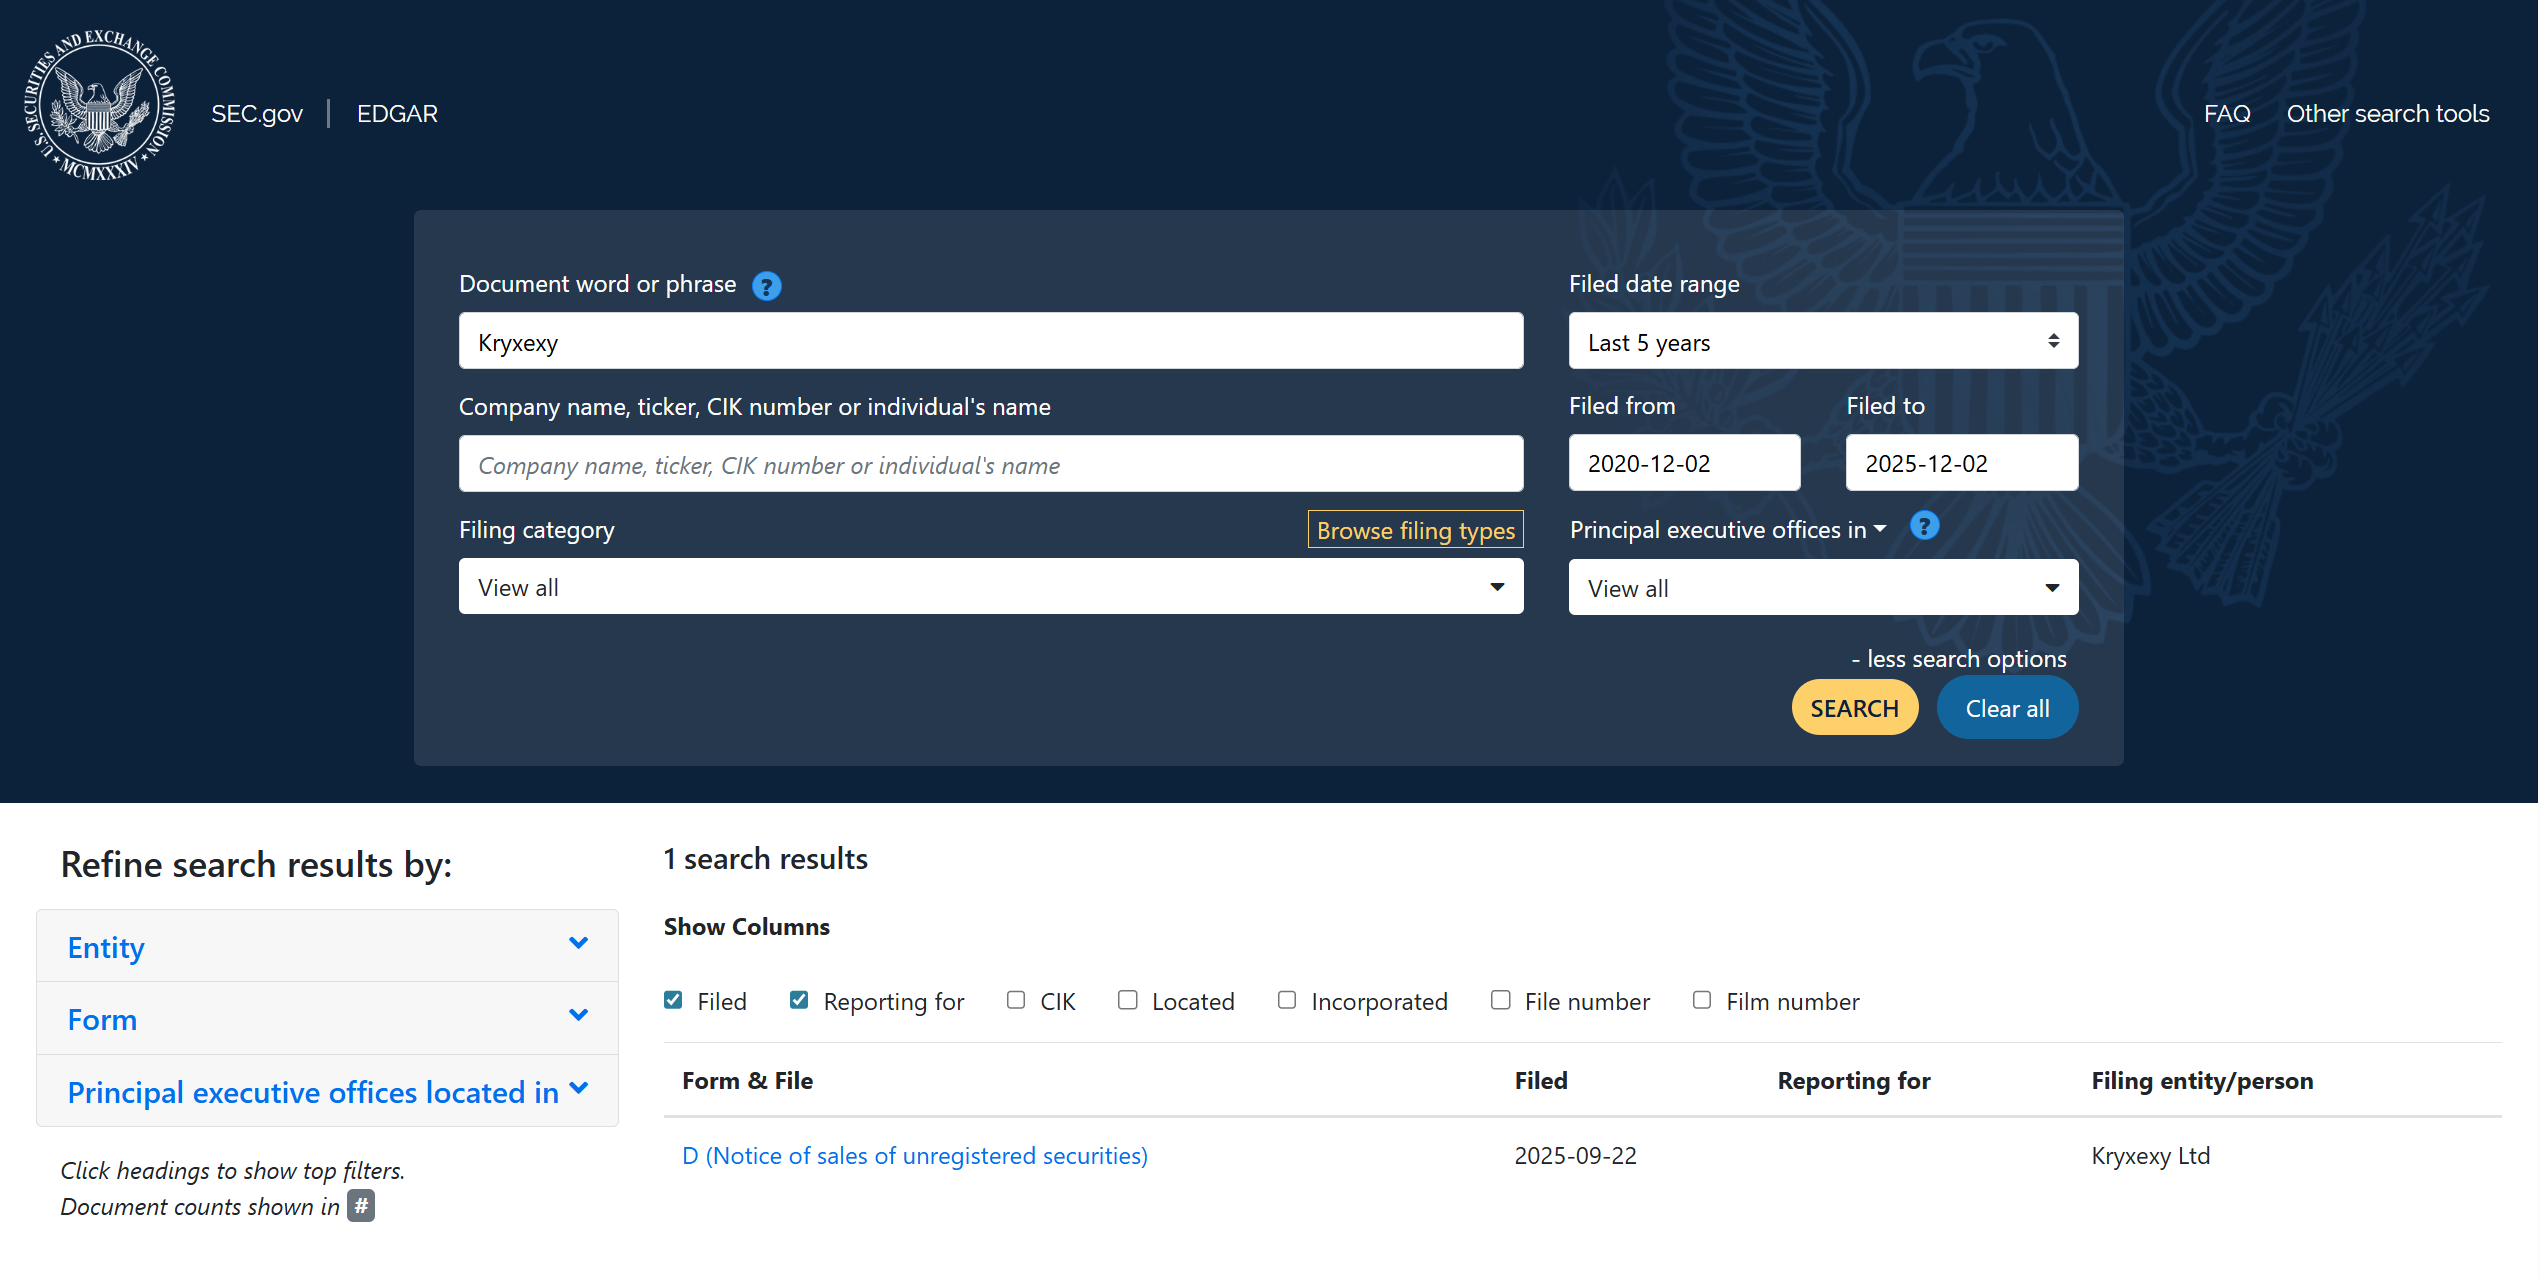Enable the Film number column checkbox

1702,1000
